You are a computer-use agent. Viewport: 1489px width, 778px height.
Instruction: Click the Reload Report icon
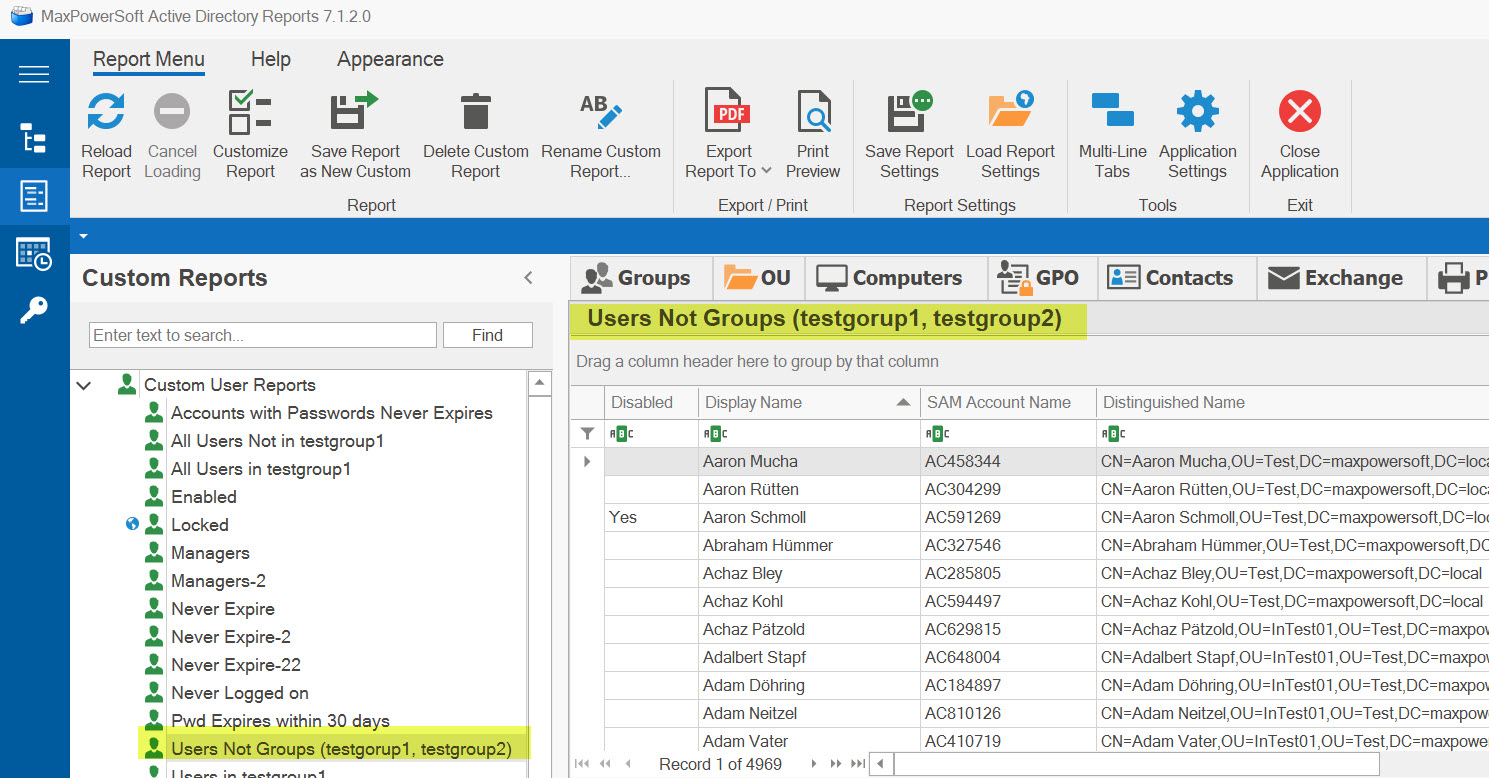click(106, 111)
